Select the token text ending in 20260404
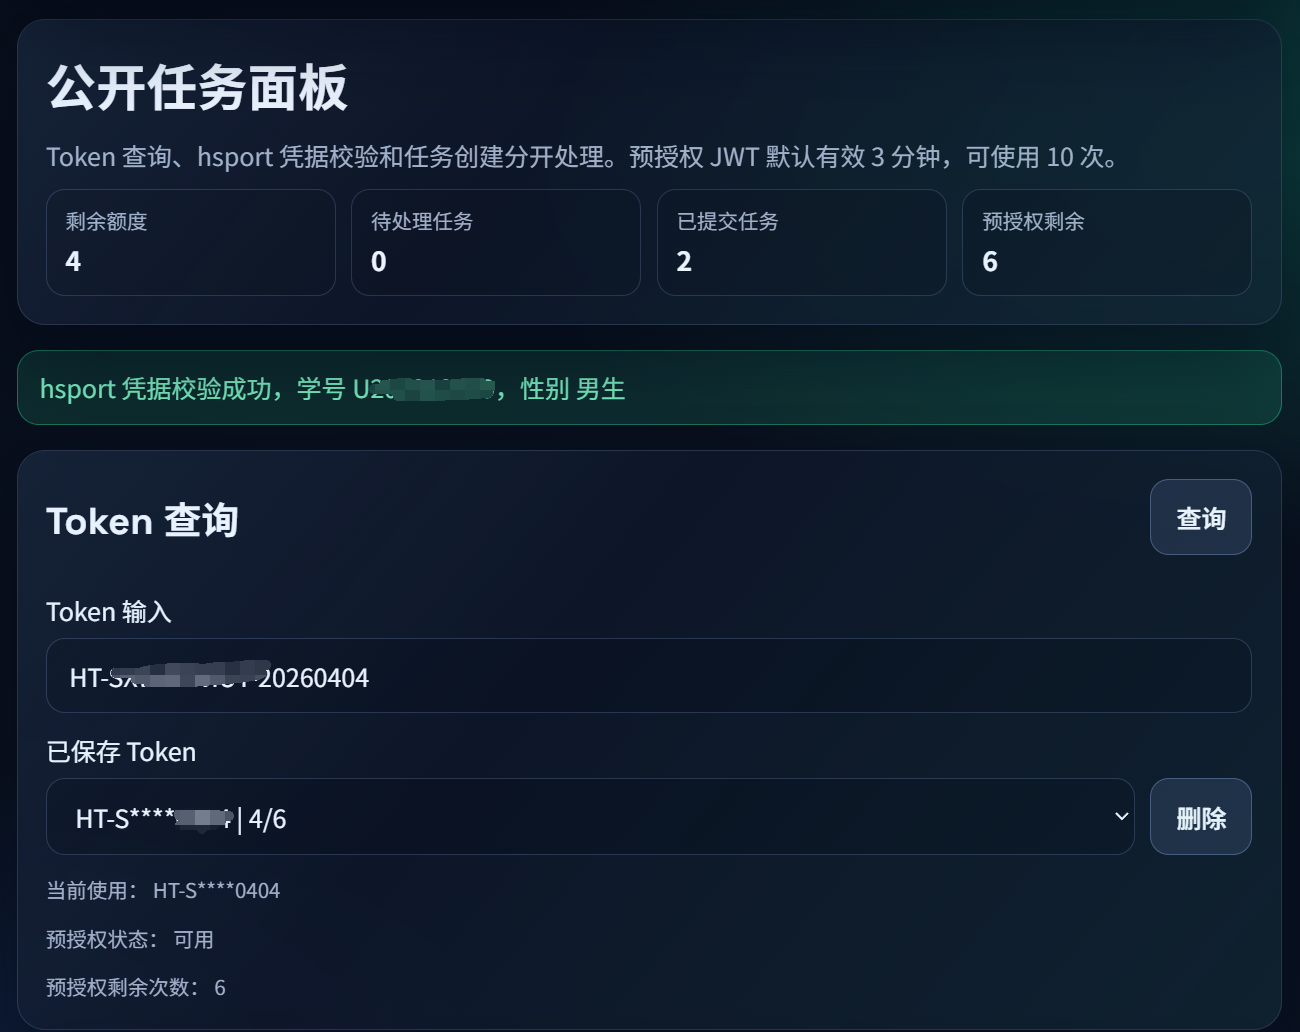1300x1032 pixels. pyautogui.click(x=220, y=677)
